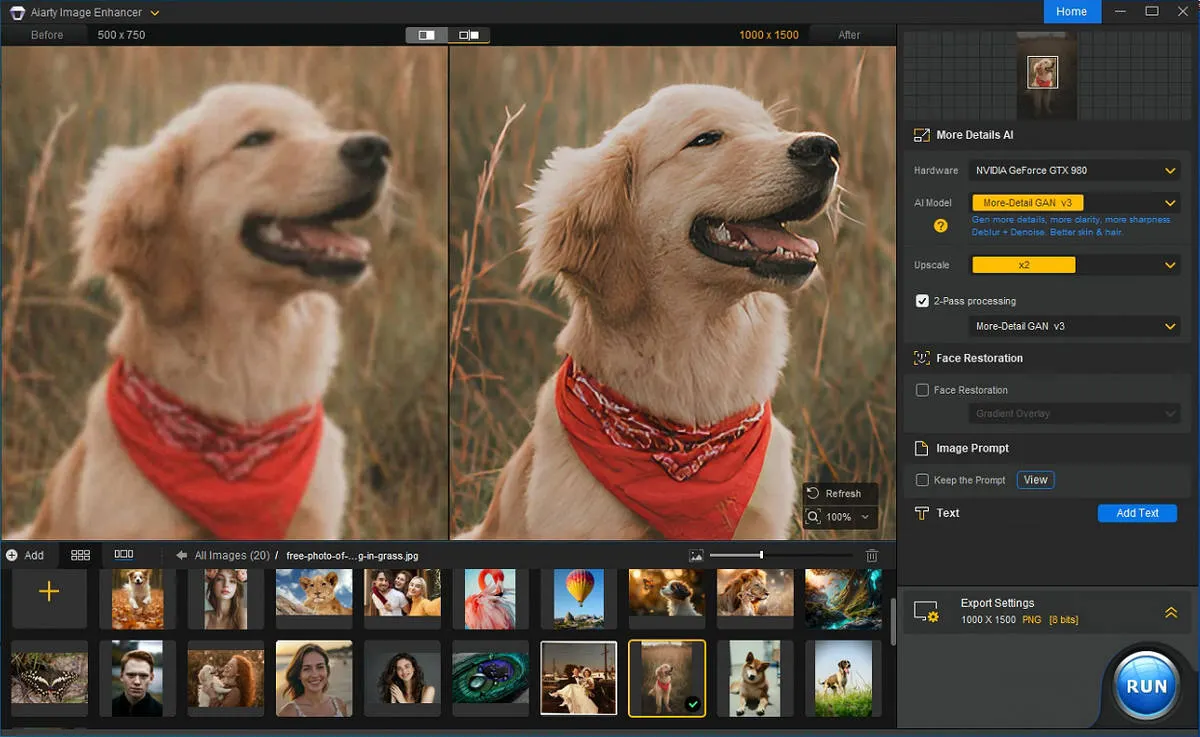This screenshot has width=1200, height=737.
Task: Click the Refresh preview button
Action: tap(840, 493)
